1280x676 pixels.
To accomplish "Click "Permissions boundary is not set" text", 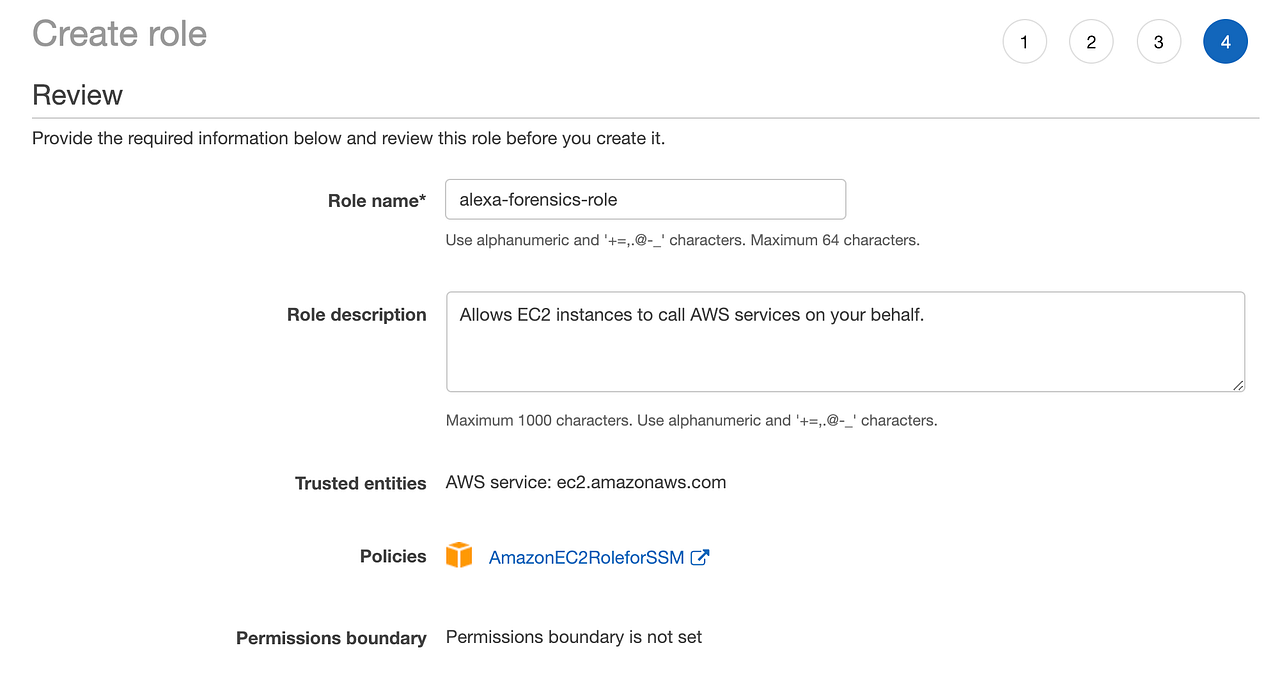I will pos(574,637).
